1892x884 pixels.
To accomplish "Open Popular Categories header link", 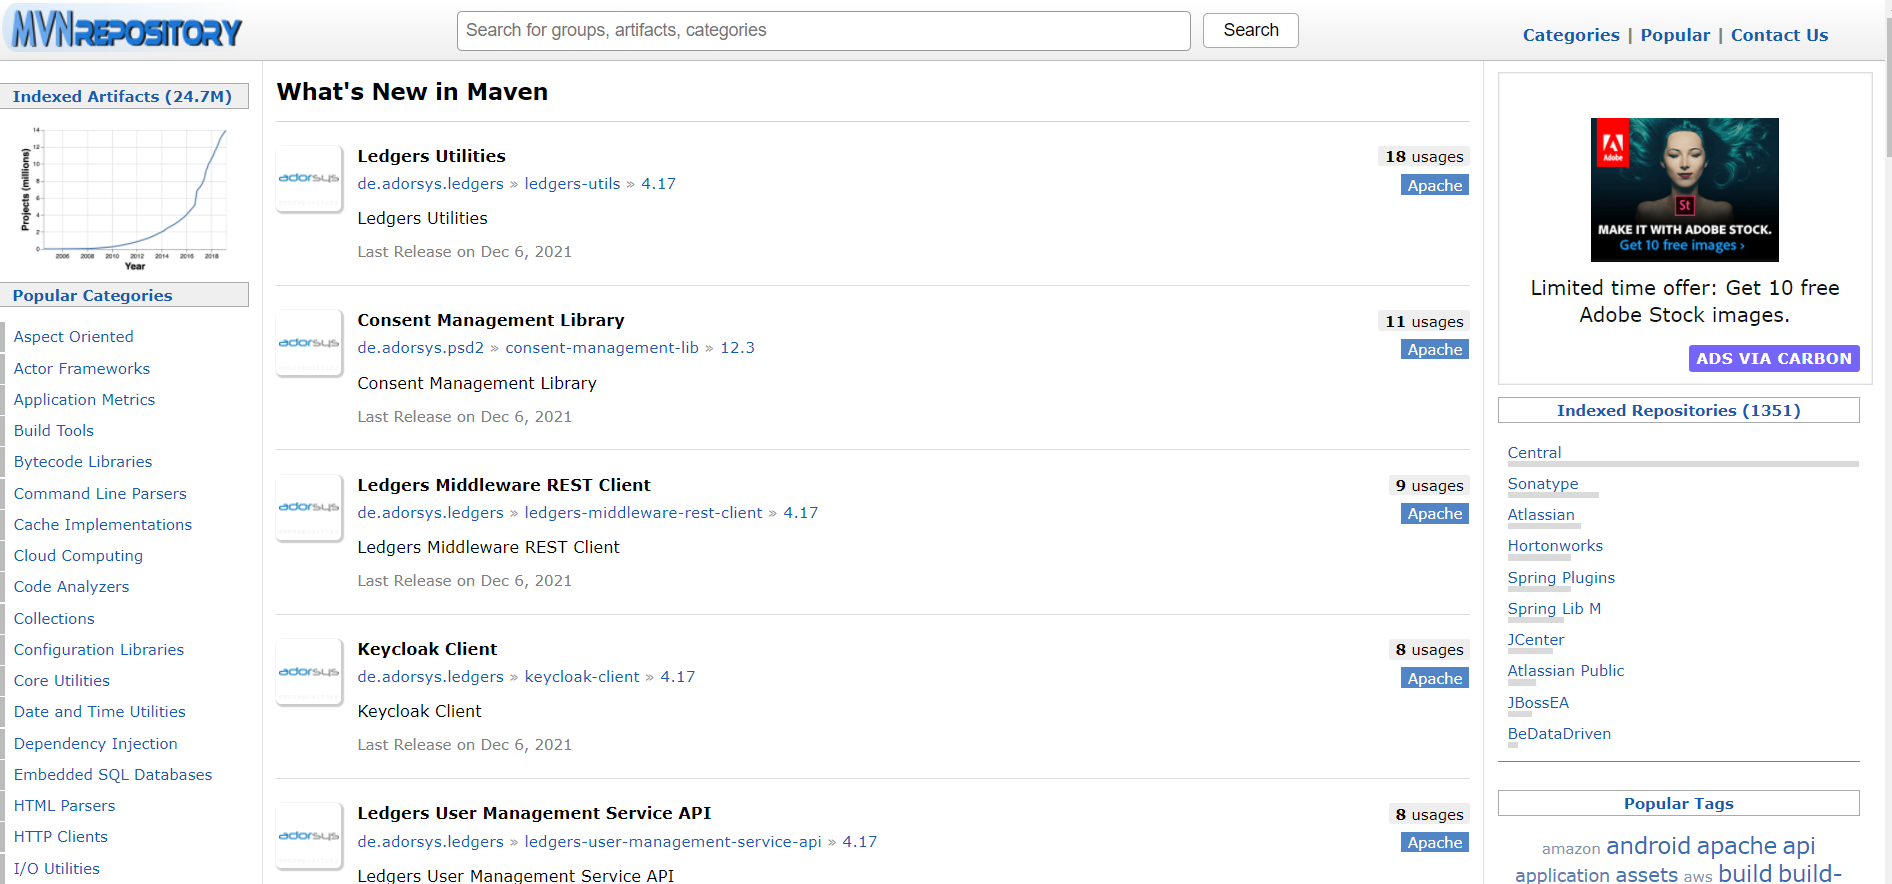I will click(92, 295).
